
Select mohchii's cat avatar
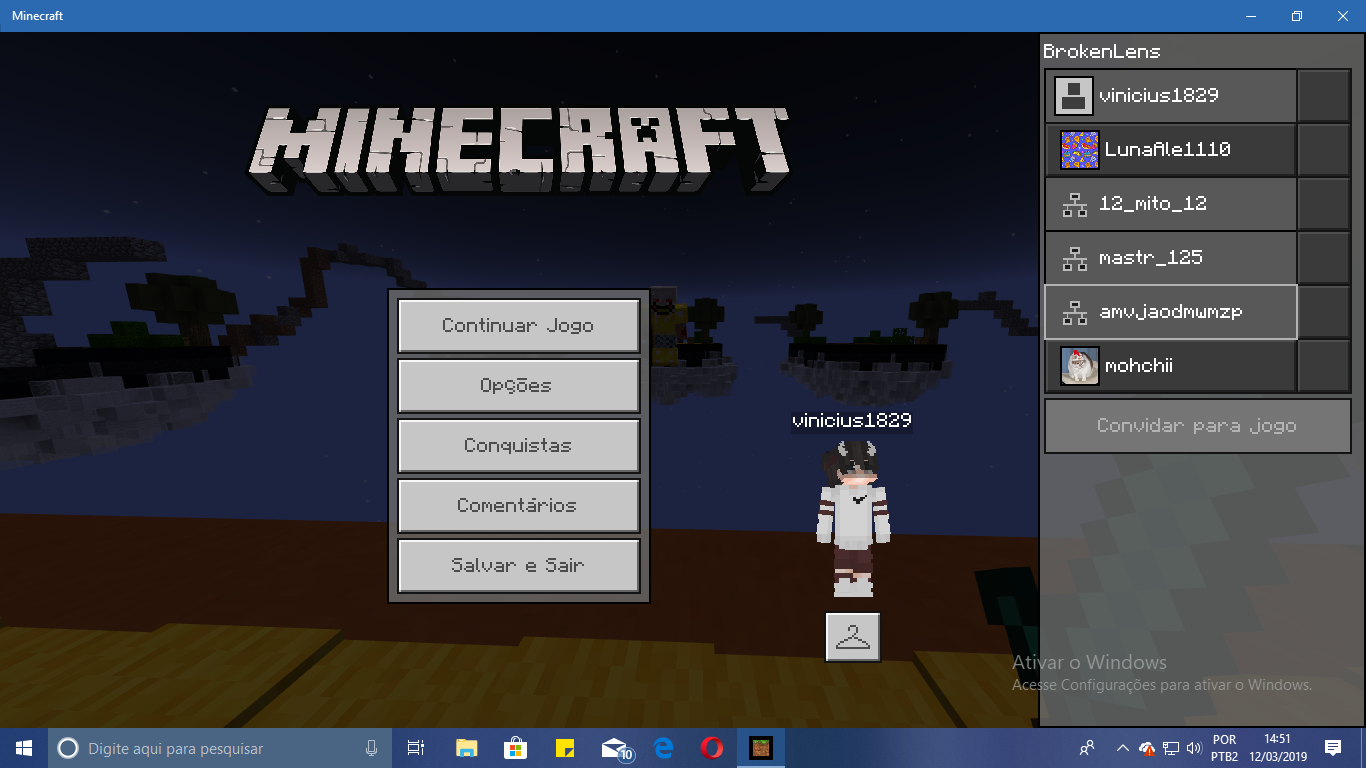coord(1080,366)
